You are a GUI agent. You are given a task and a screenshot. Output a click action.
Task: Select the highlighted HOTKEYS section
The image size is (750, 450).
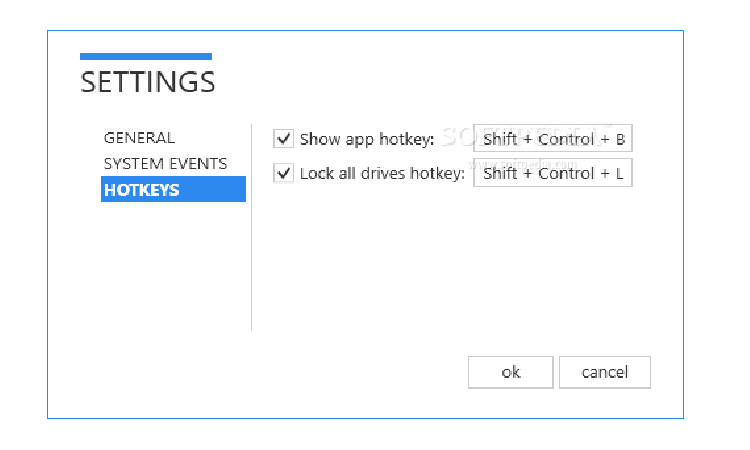tap(173, 189)
